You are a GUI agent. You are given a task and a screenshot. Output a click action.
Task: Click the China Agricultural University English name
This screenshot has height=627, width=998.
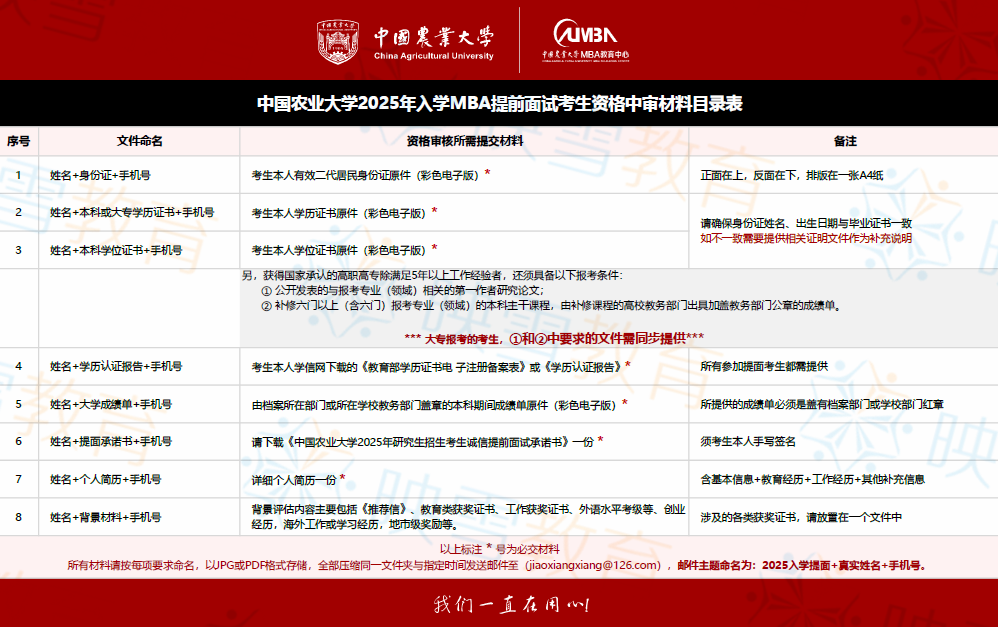pyautogui.click(x=433, y=56)
